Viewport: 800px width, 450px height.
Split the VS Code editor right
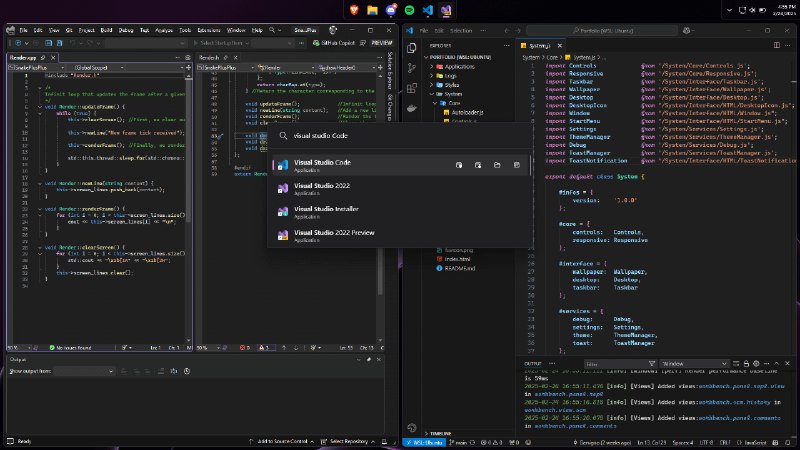(x=777, y=45)
